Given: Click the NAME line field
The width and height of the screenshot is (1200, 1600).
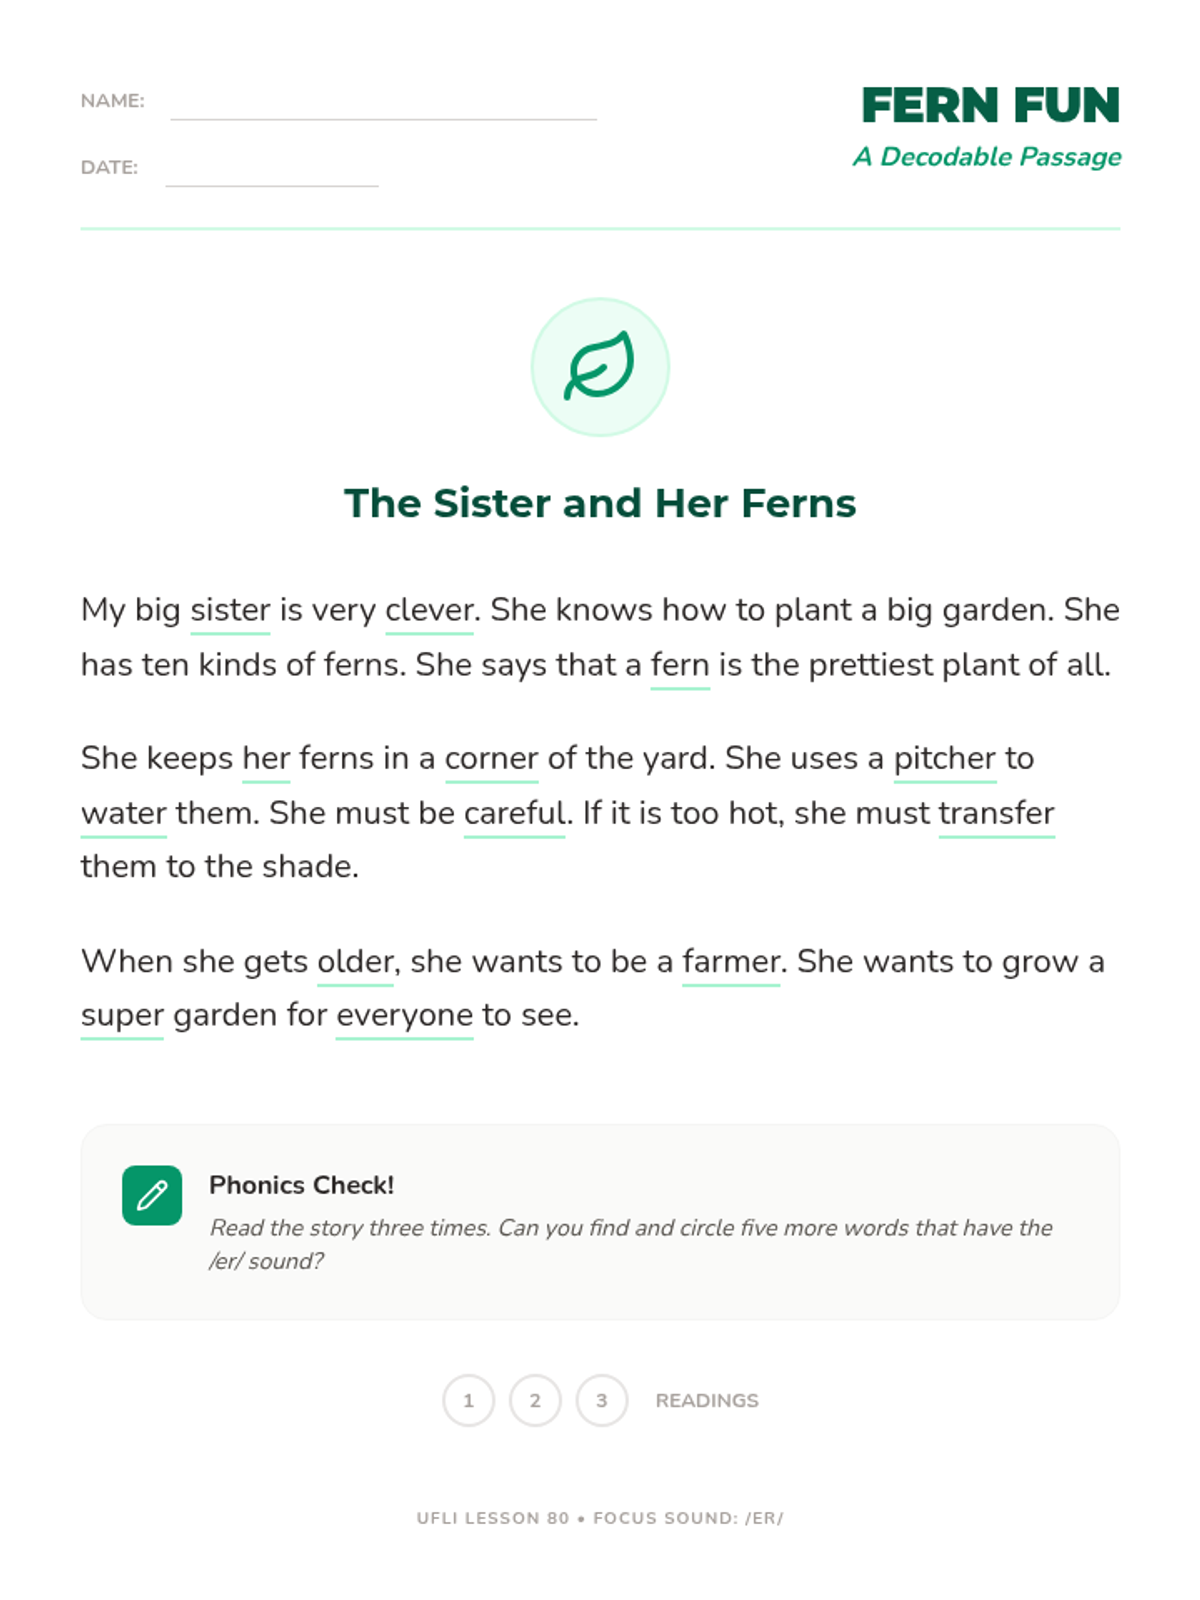Looking at the screenshot, I should pos(383,103).
